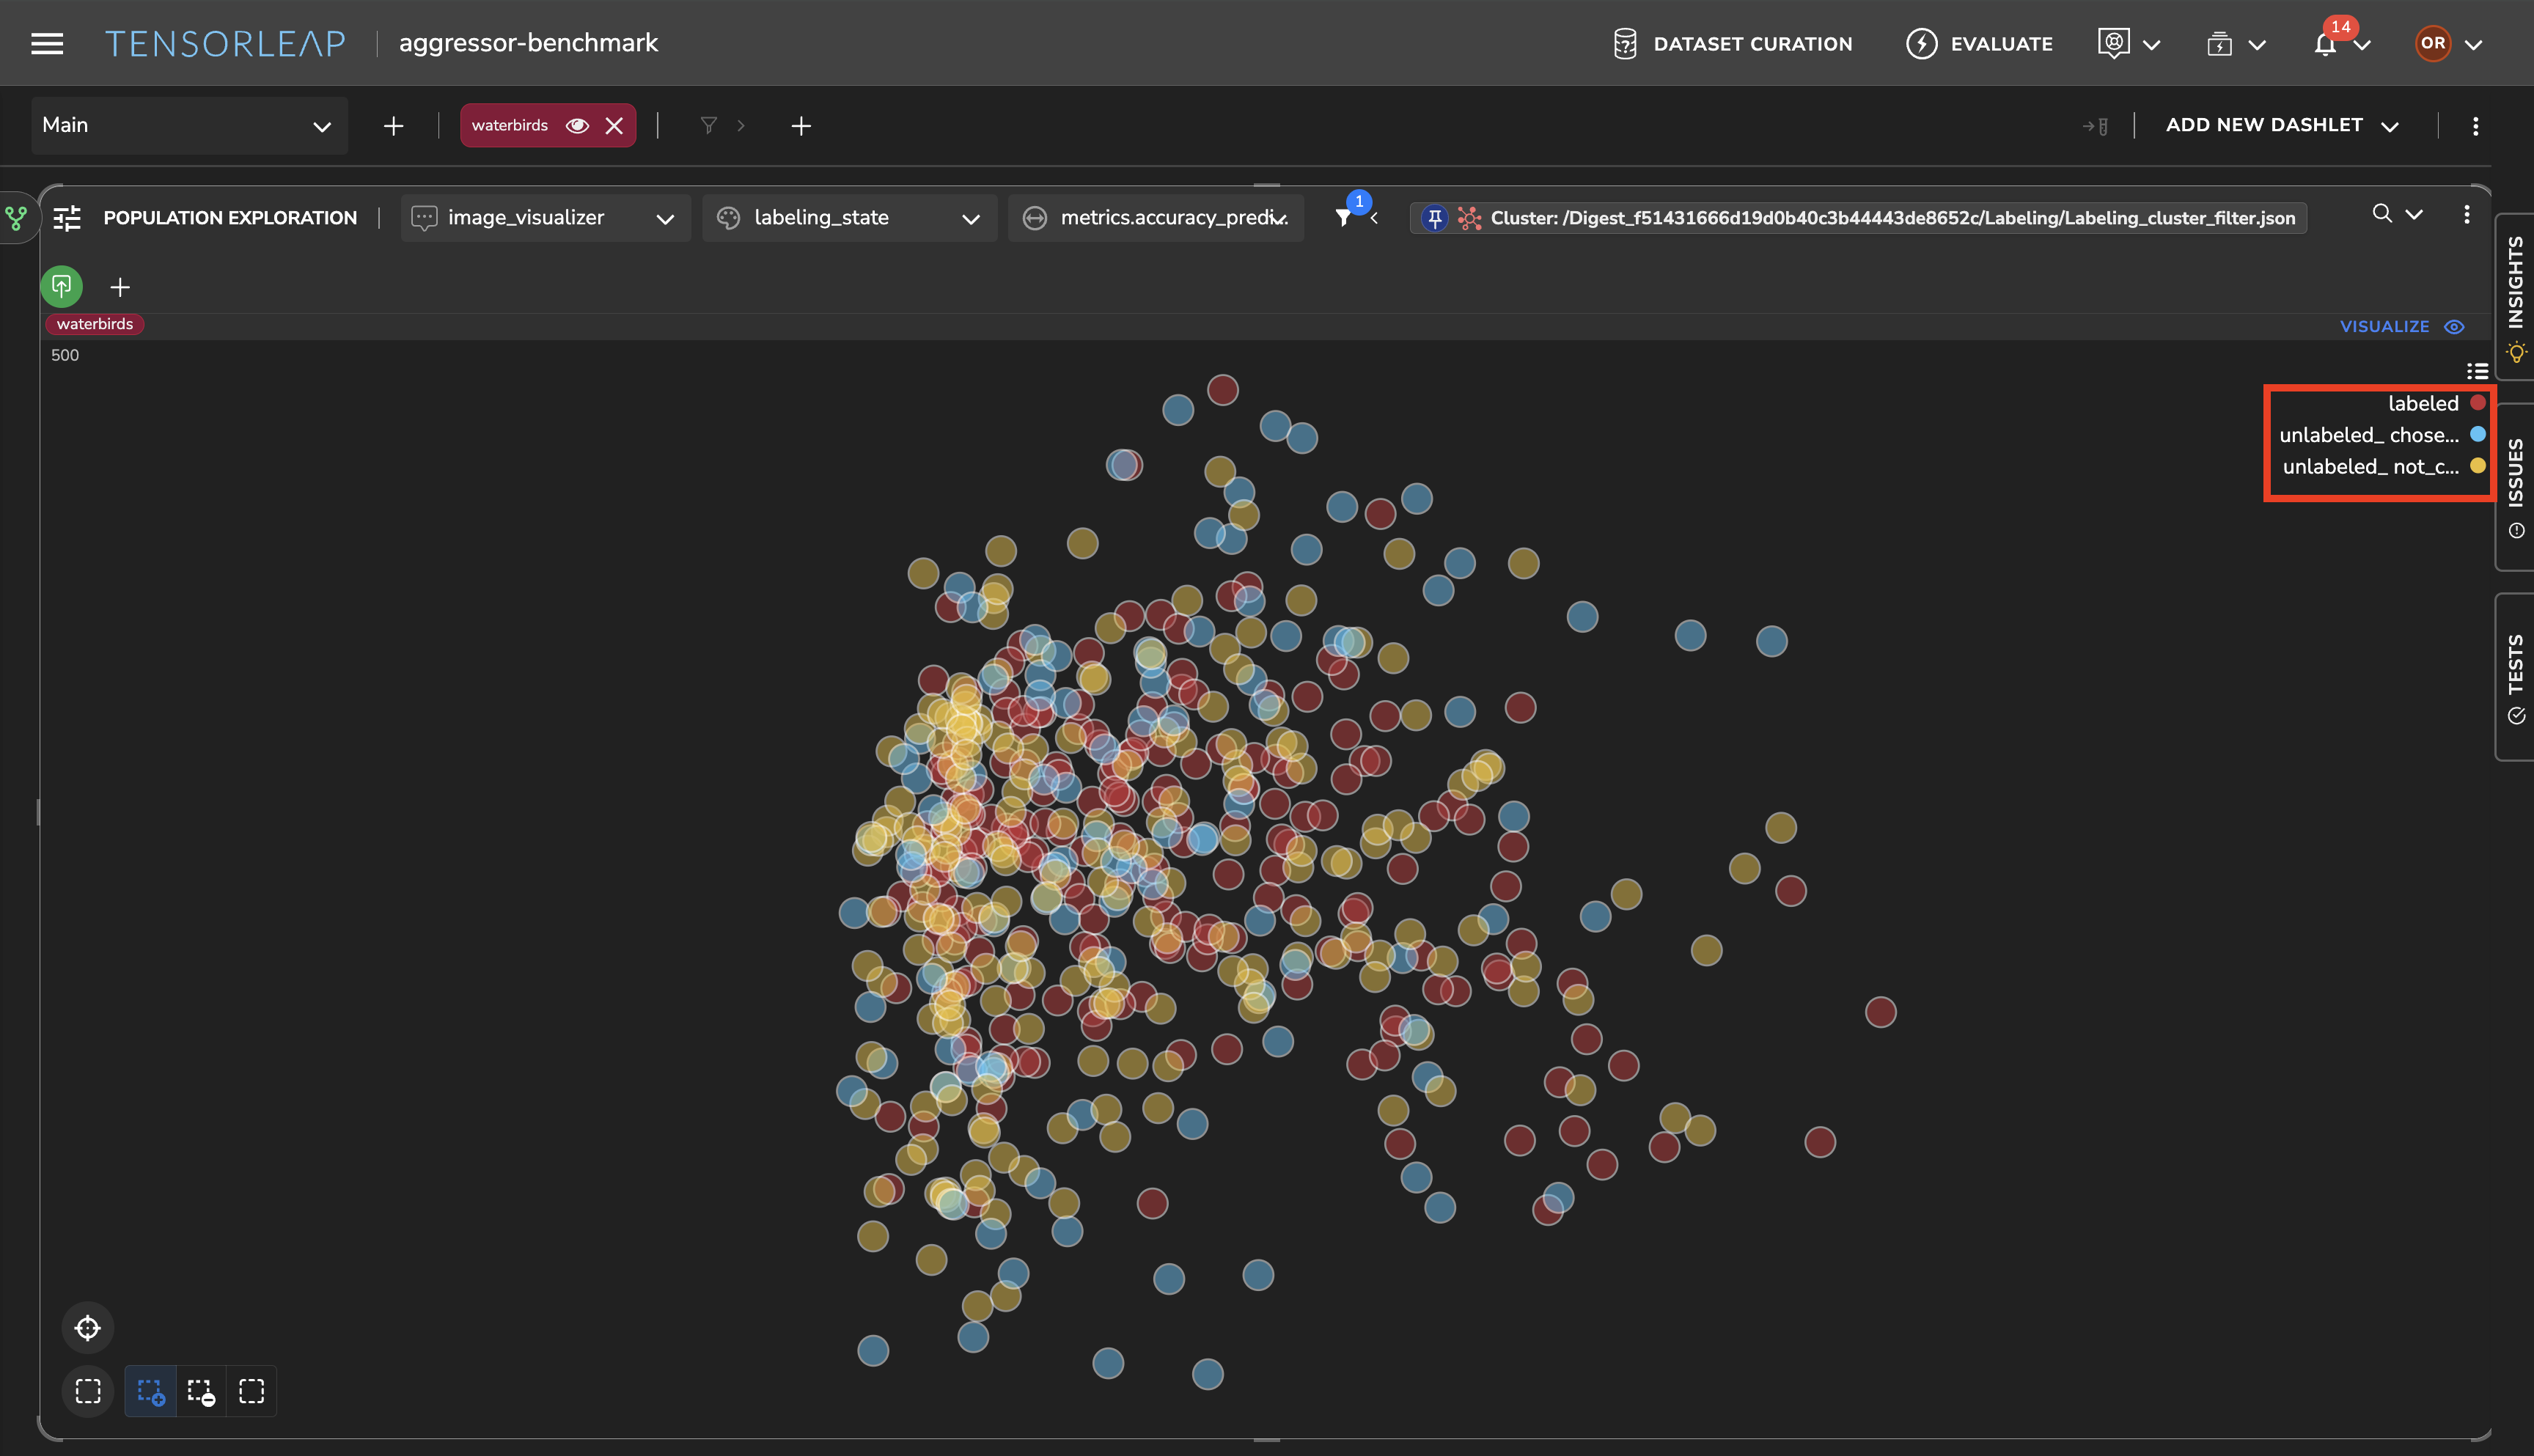Open the Main dashboard dropdown
The image size is (2534, 1456).
click(189, 126)
